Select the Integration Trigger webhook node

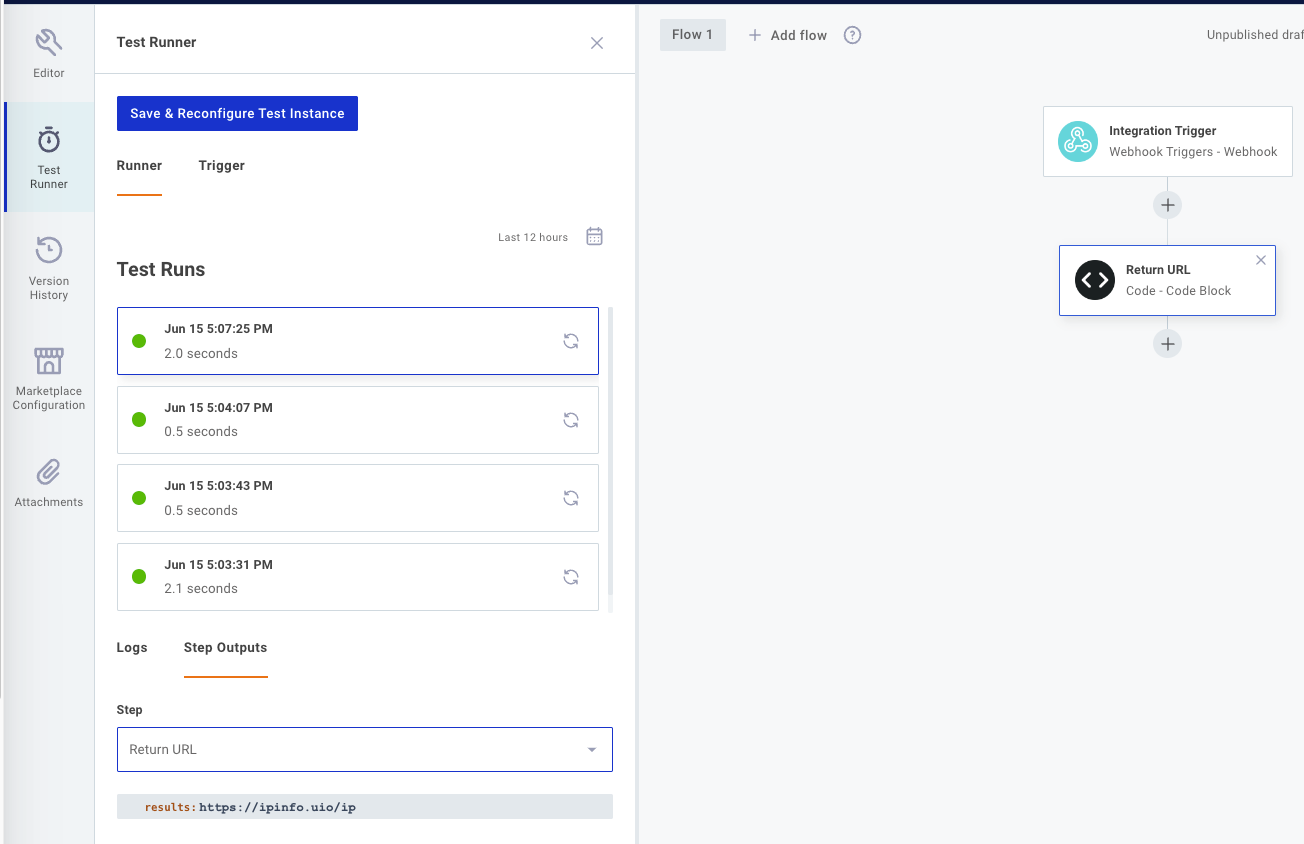coord(1168,141)
